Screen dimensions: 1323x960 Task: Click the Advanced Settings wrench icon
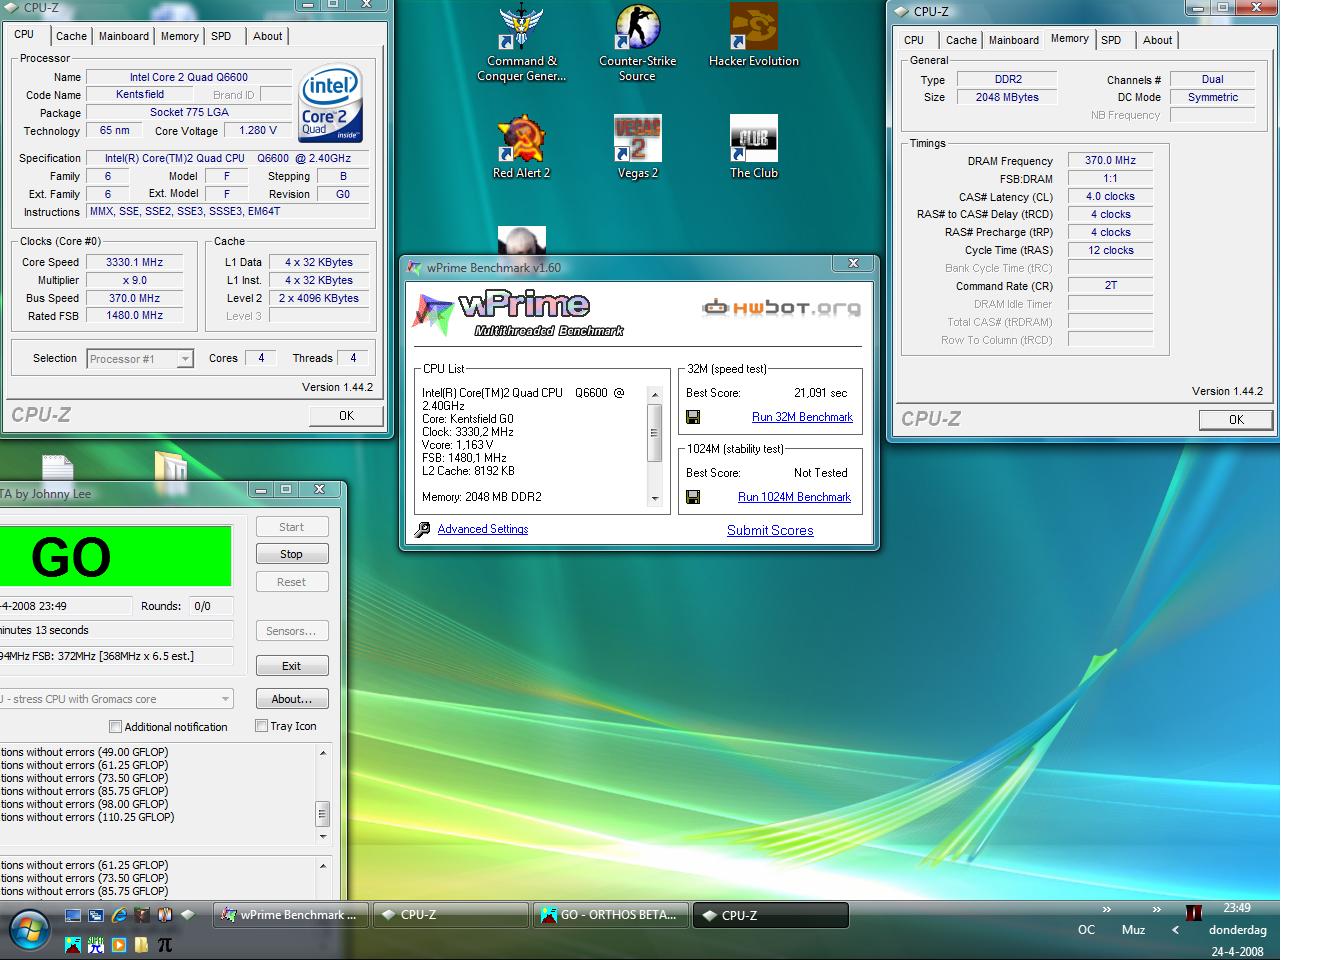click(423, 530)
